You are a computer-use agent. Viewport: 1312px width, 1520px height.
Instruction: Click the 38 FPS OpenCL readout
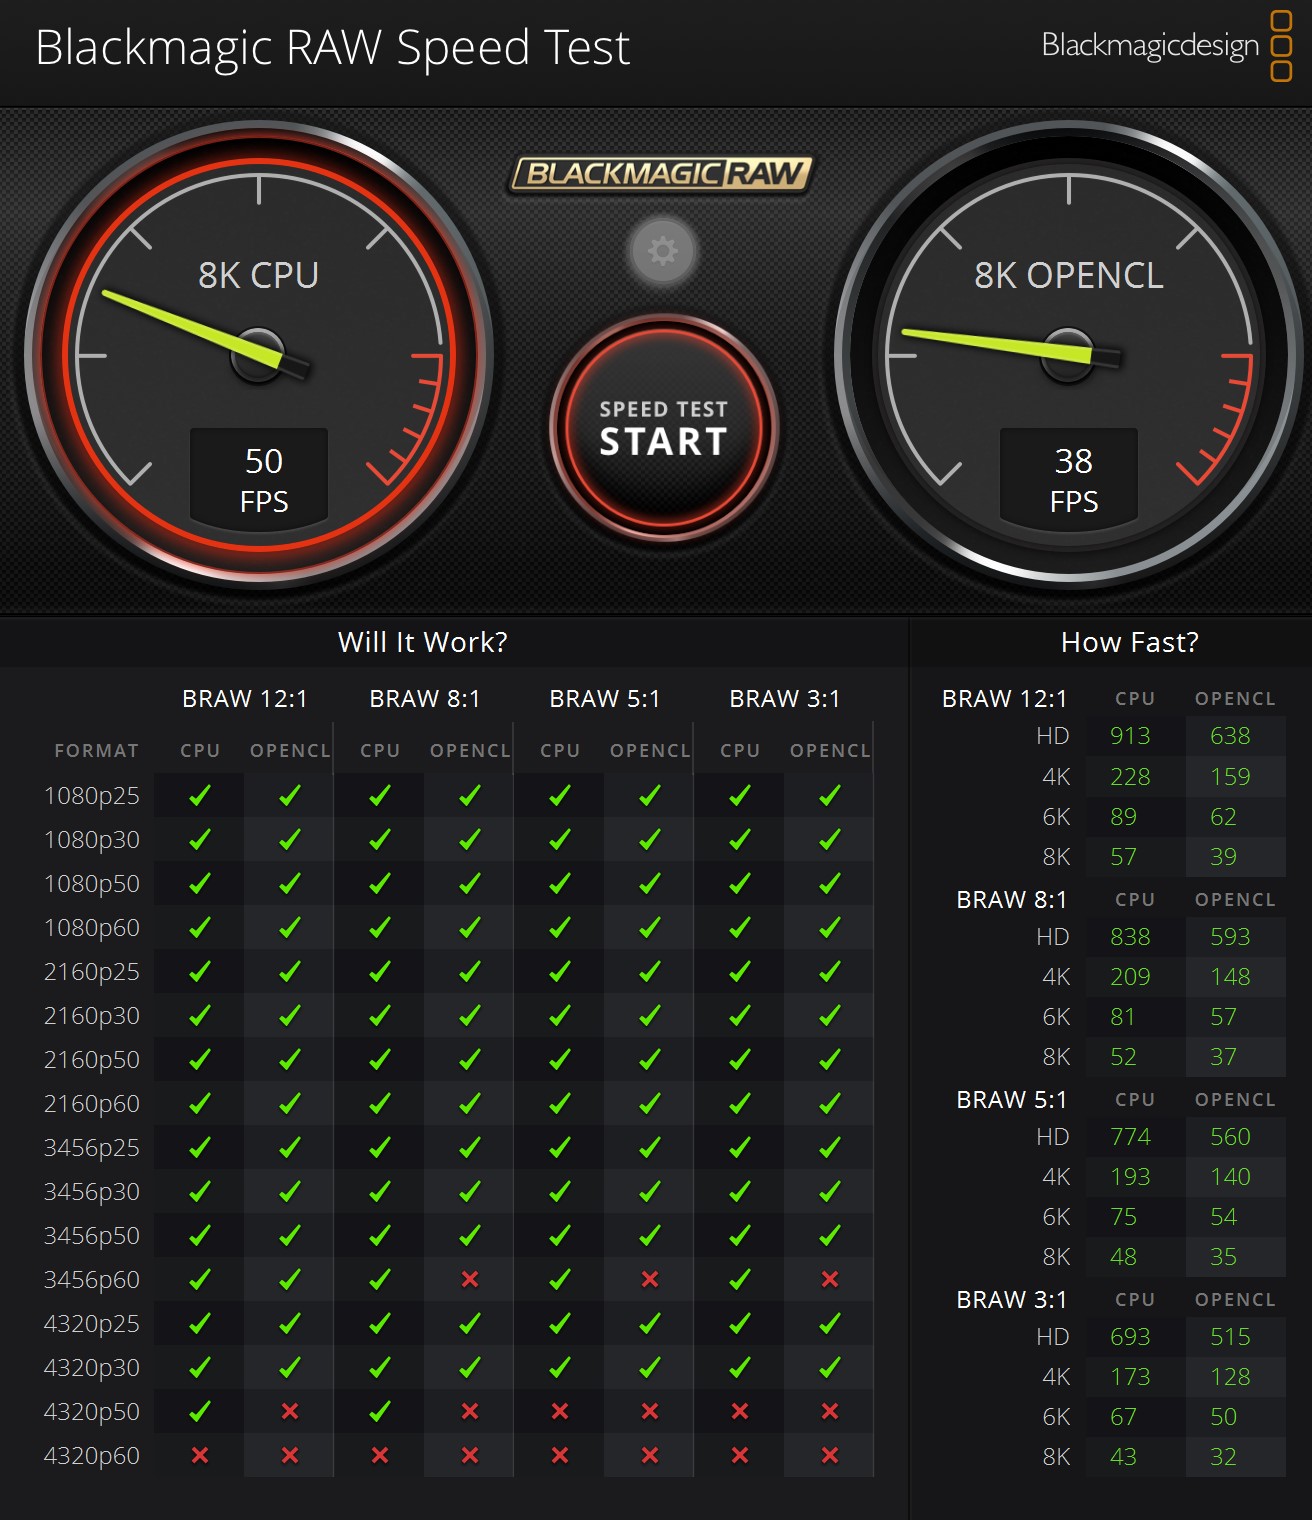[x=1073, y=479]
